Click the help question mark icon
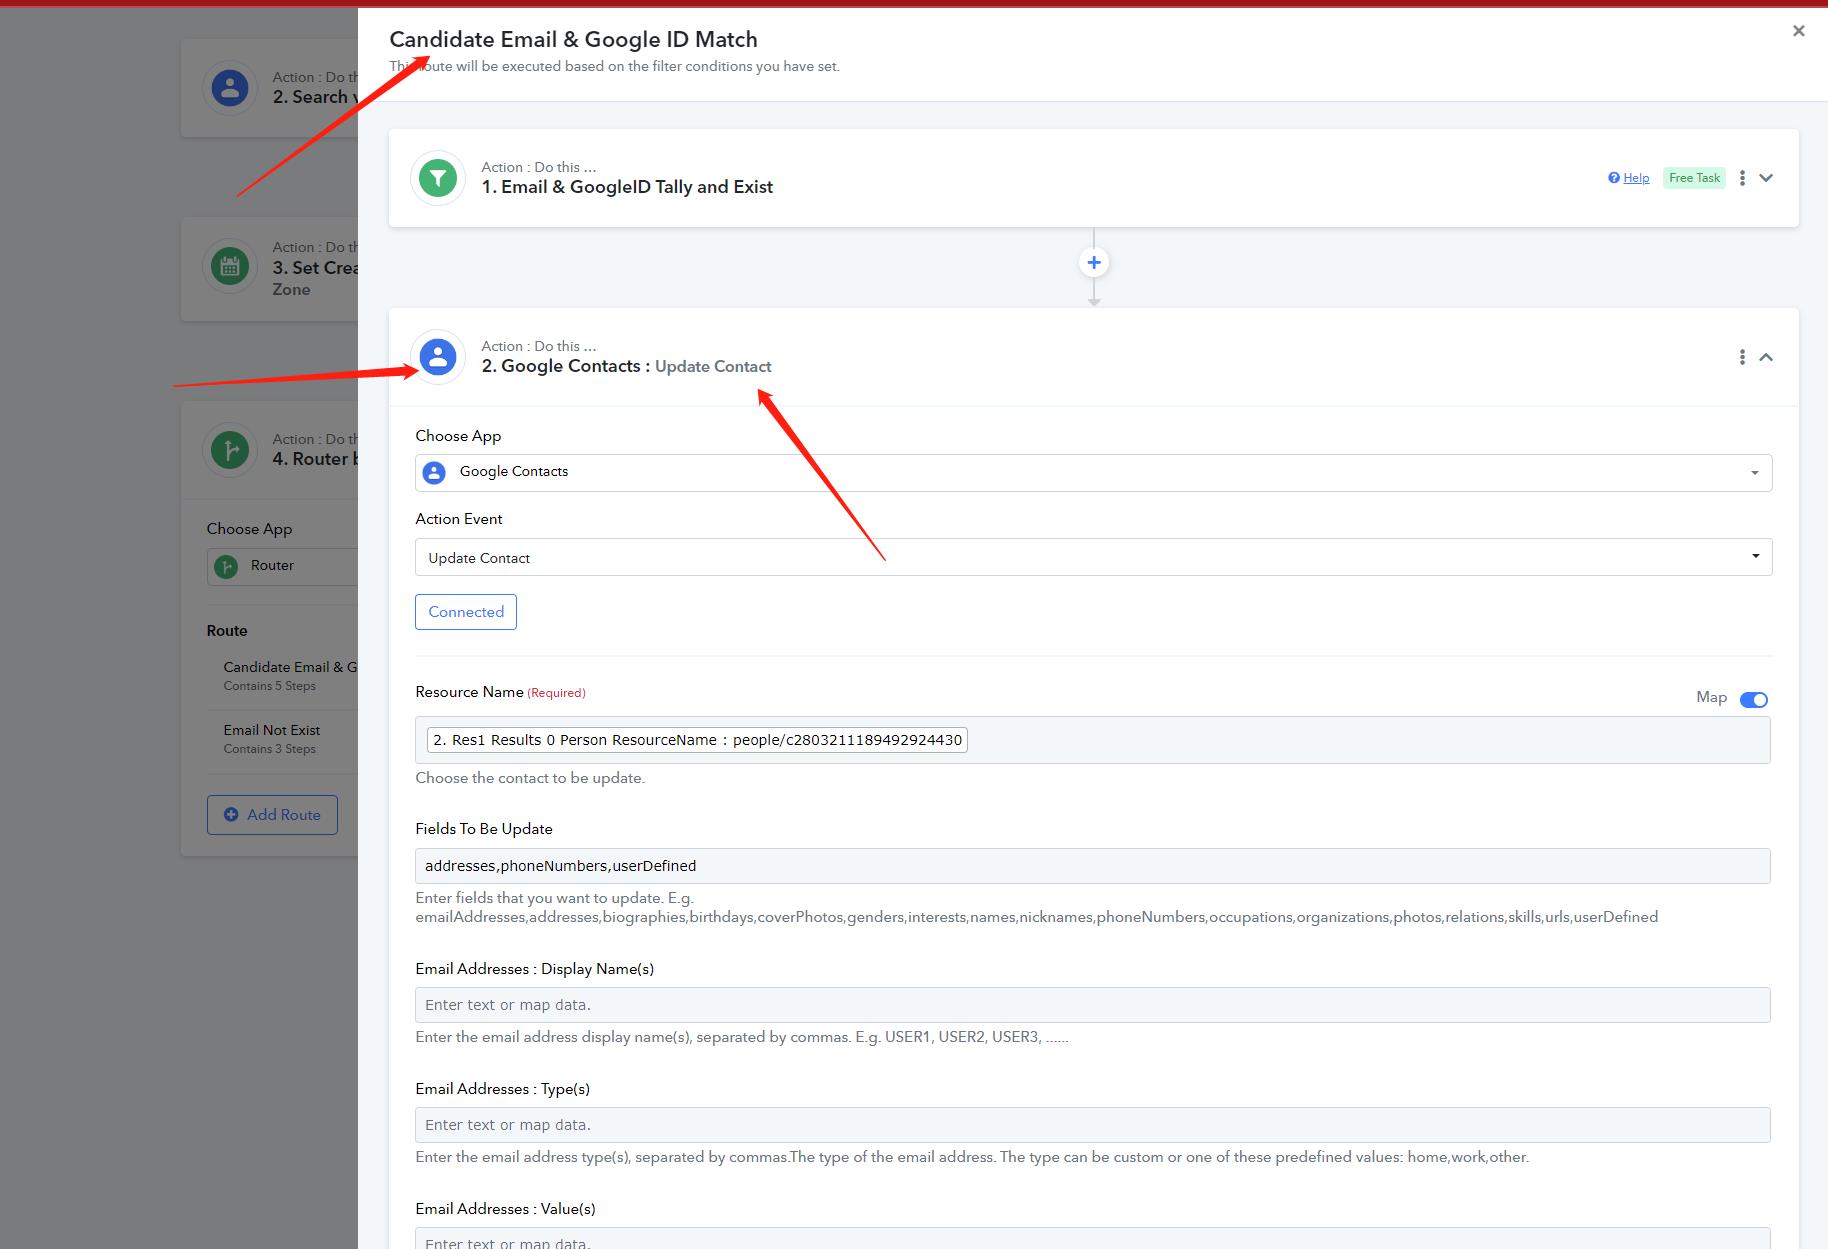 pos(1613,178)
